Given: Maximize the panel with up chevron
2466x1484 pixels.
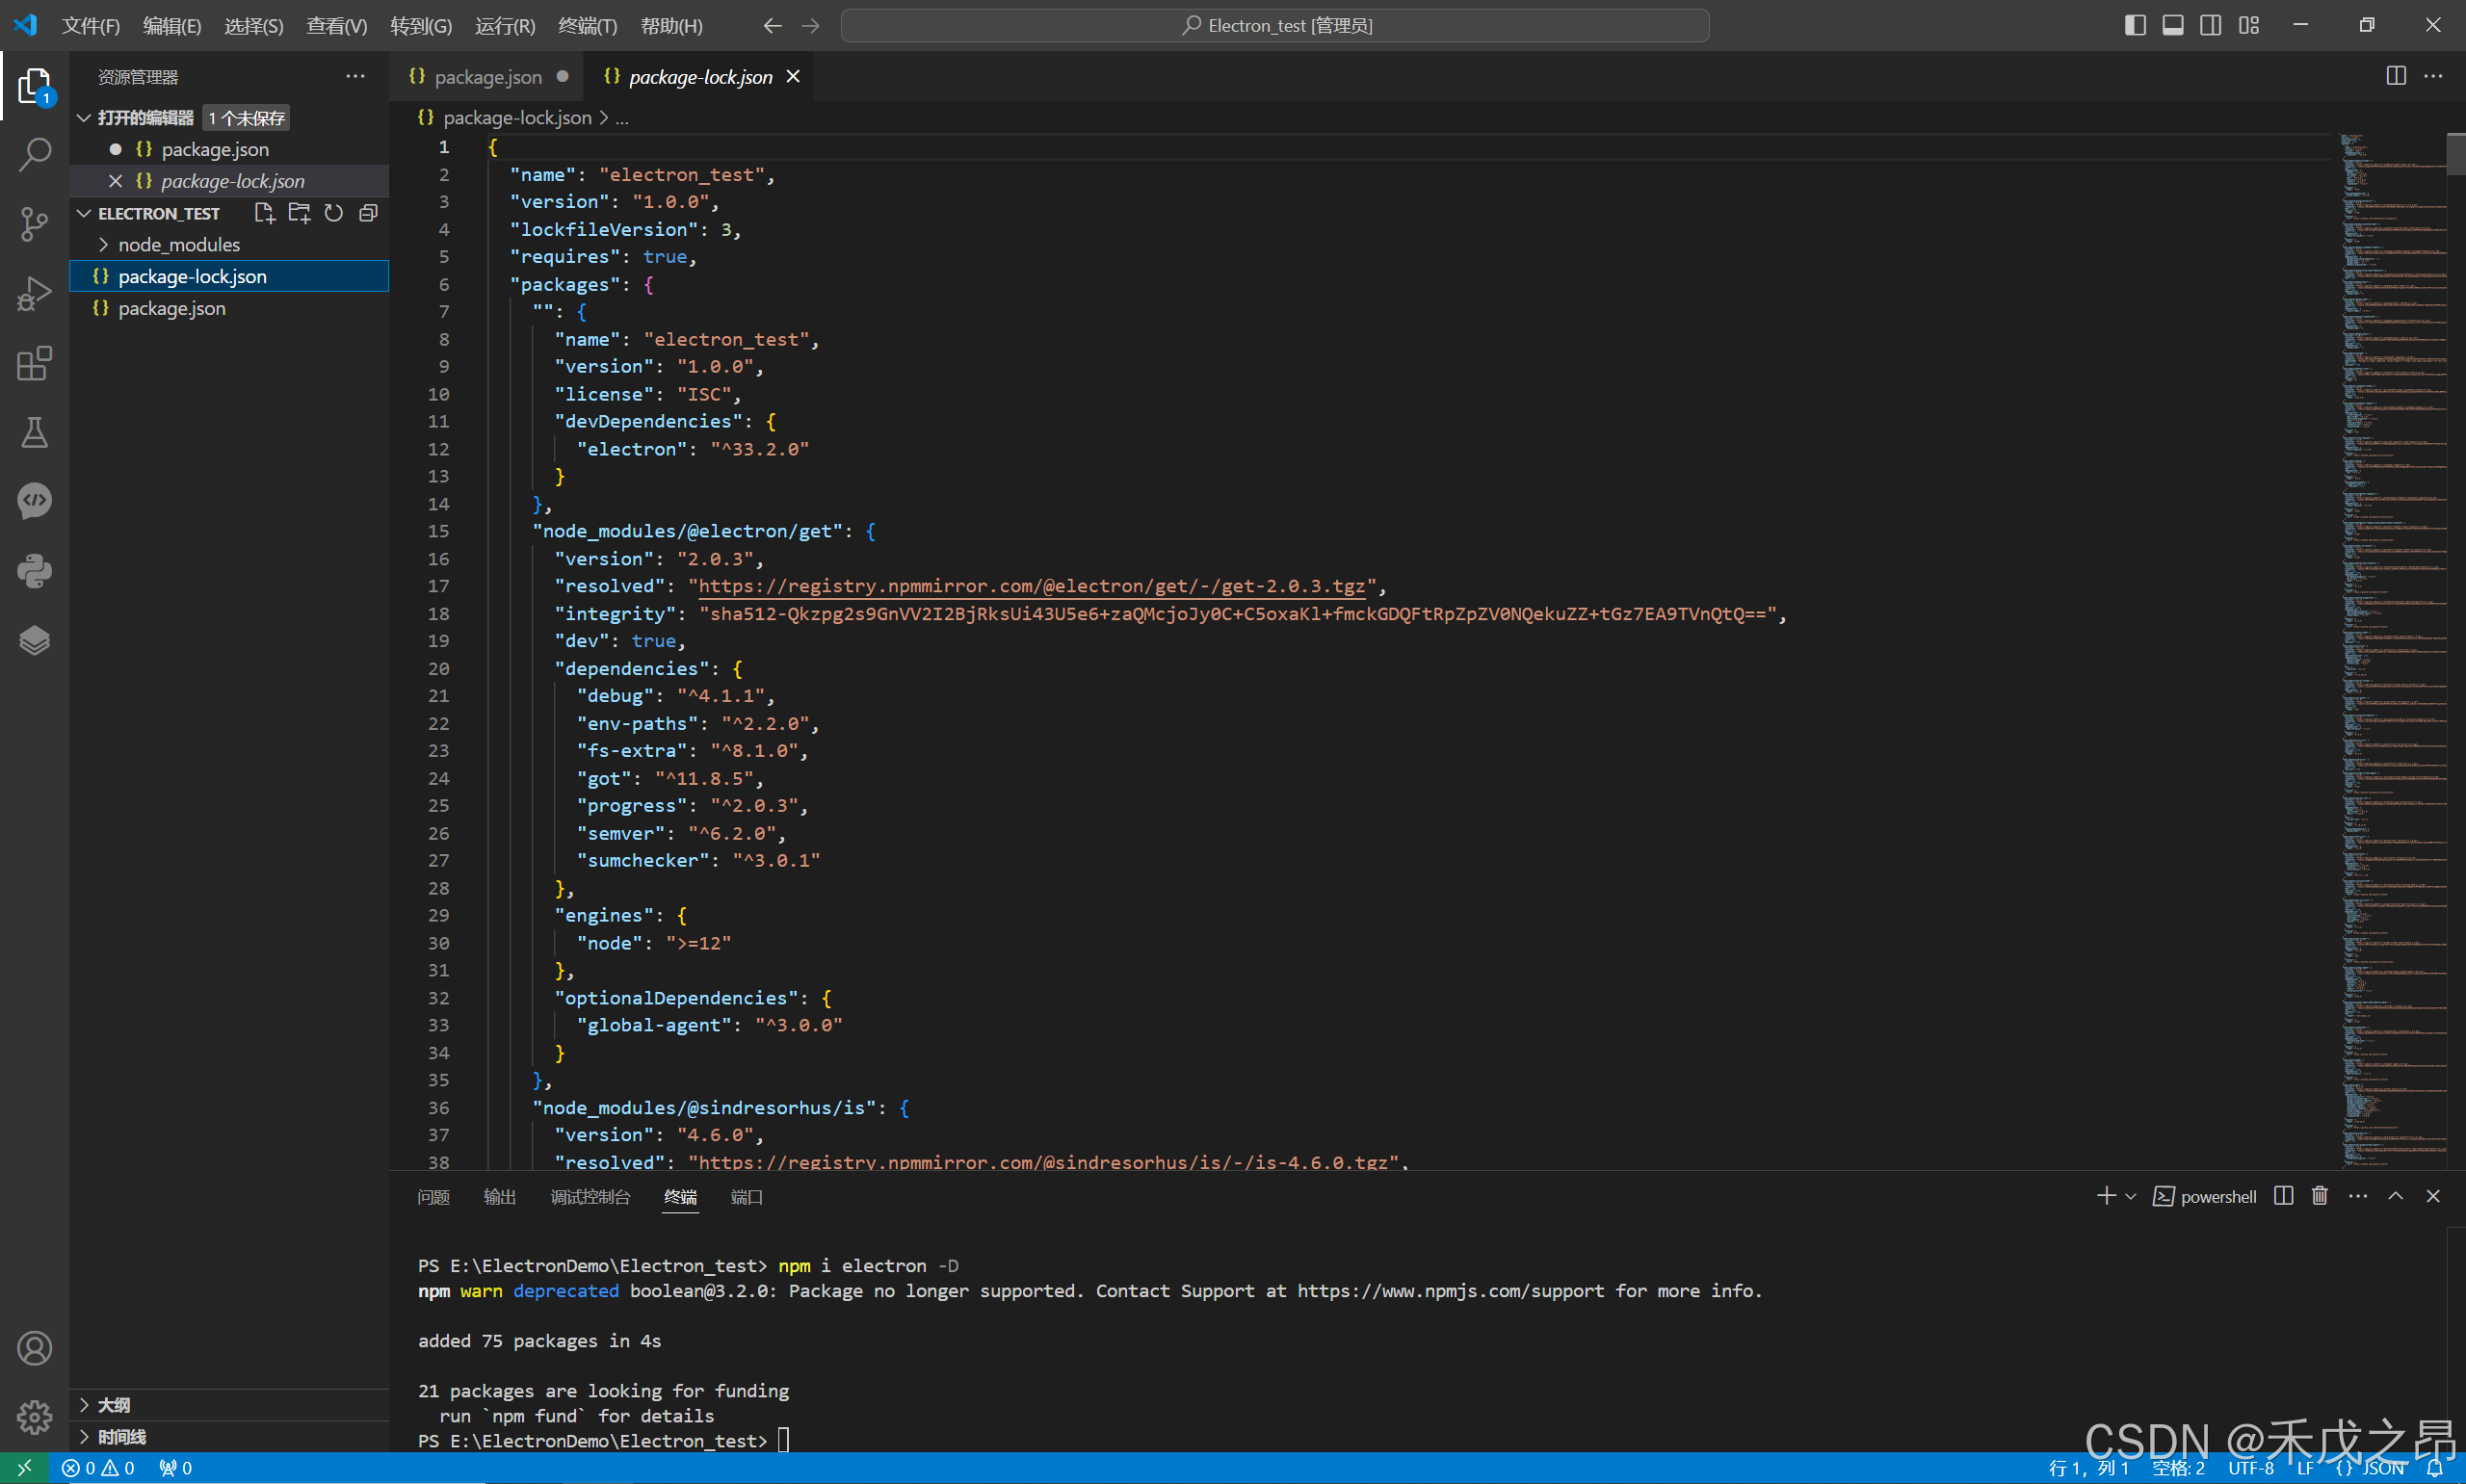Looking at the screenshot, I should [x=2396, y=1196].
